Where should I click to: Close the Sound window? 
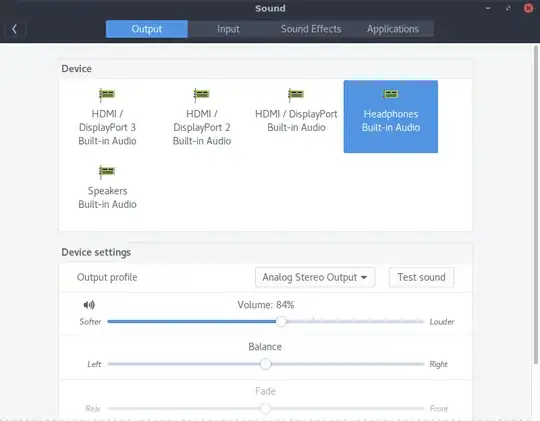528,8
